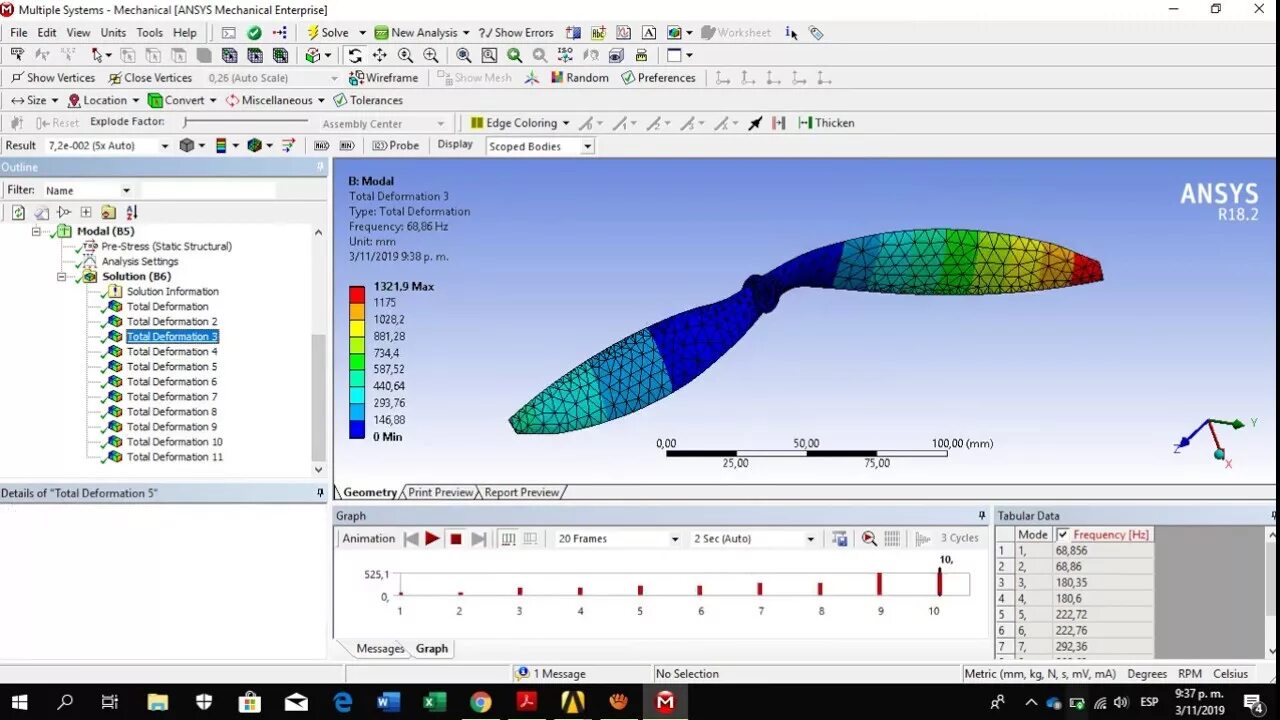This screenshot has width=1280, height=720.
Task: Click Random colors button
Action: 579,78
